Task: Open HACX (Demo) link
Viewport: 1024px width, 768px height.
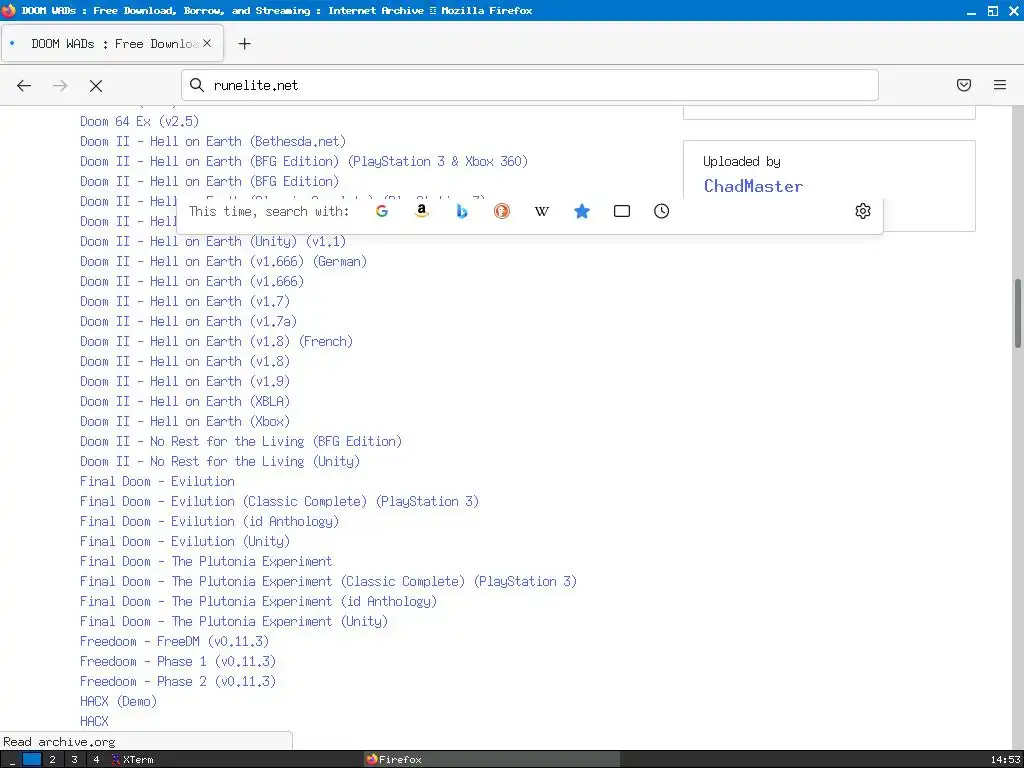Action: [119, 701]
